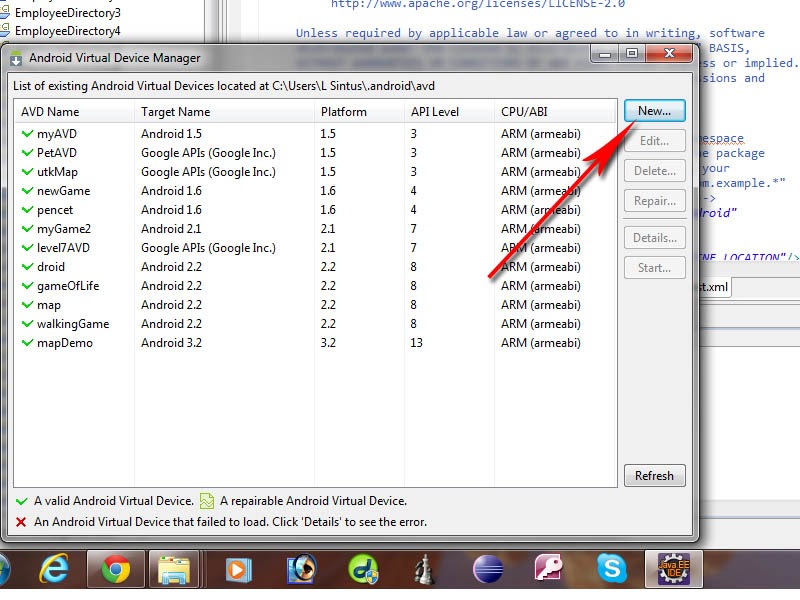Sort by the Target Name column header
Viewport: 800px width, 600px height.
224,112
